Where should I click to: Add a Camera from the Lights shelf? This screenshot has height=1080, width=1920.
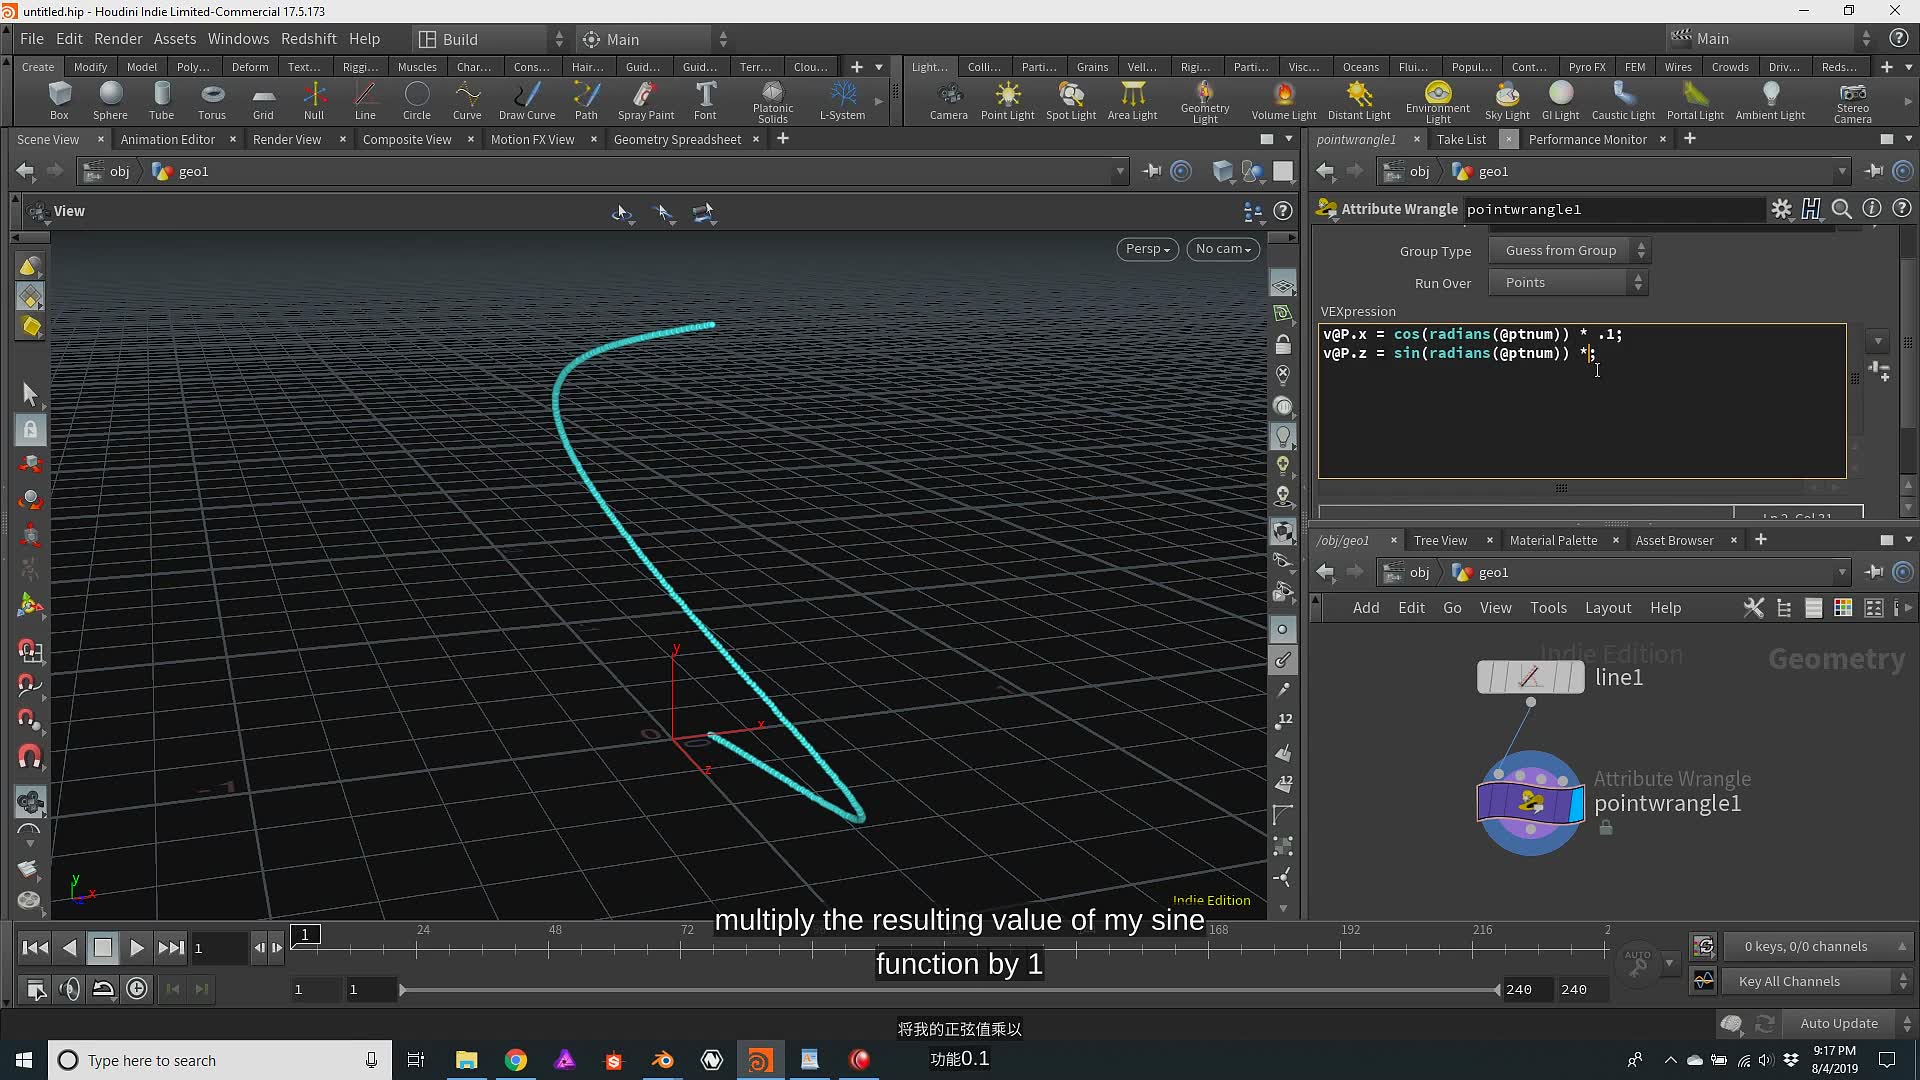click(x=948, y=101)
